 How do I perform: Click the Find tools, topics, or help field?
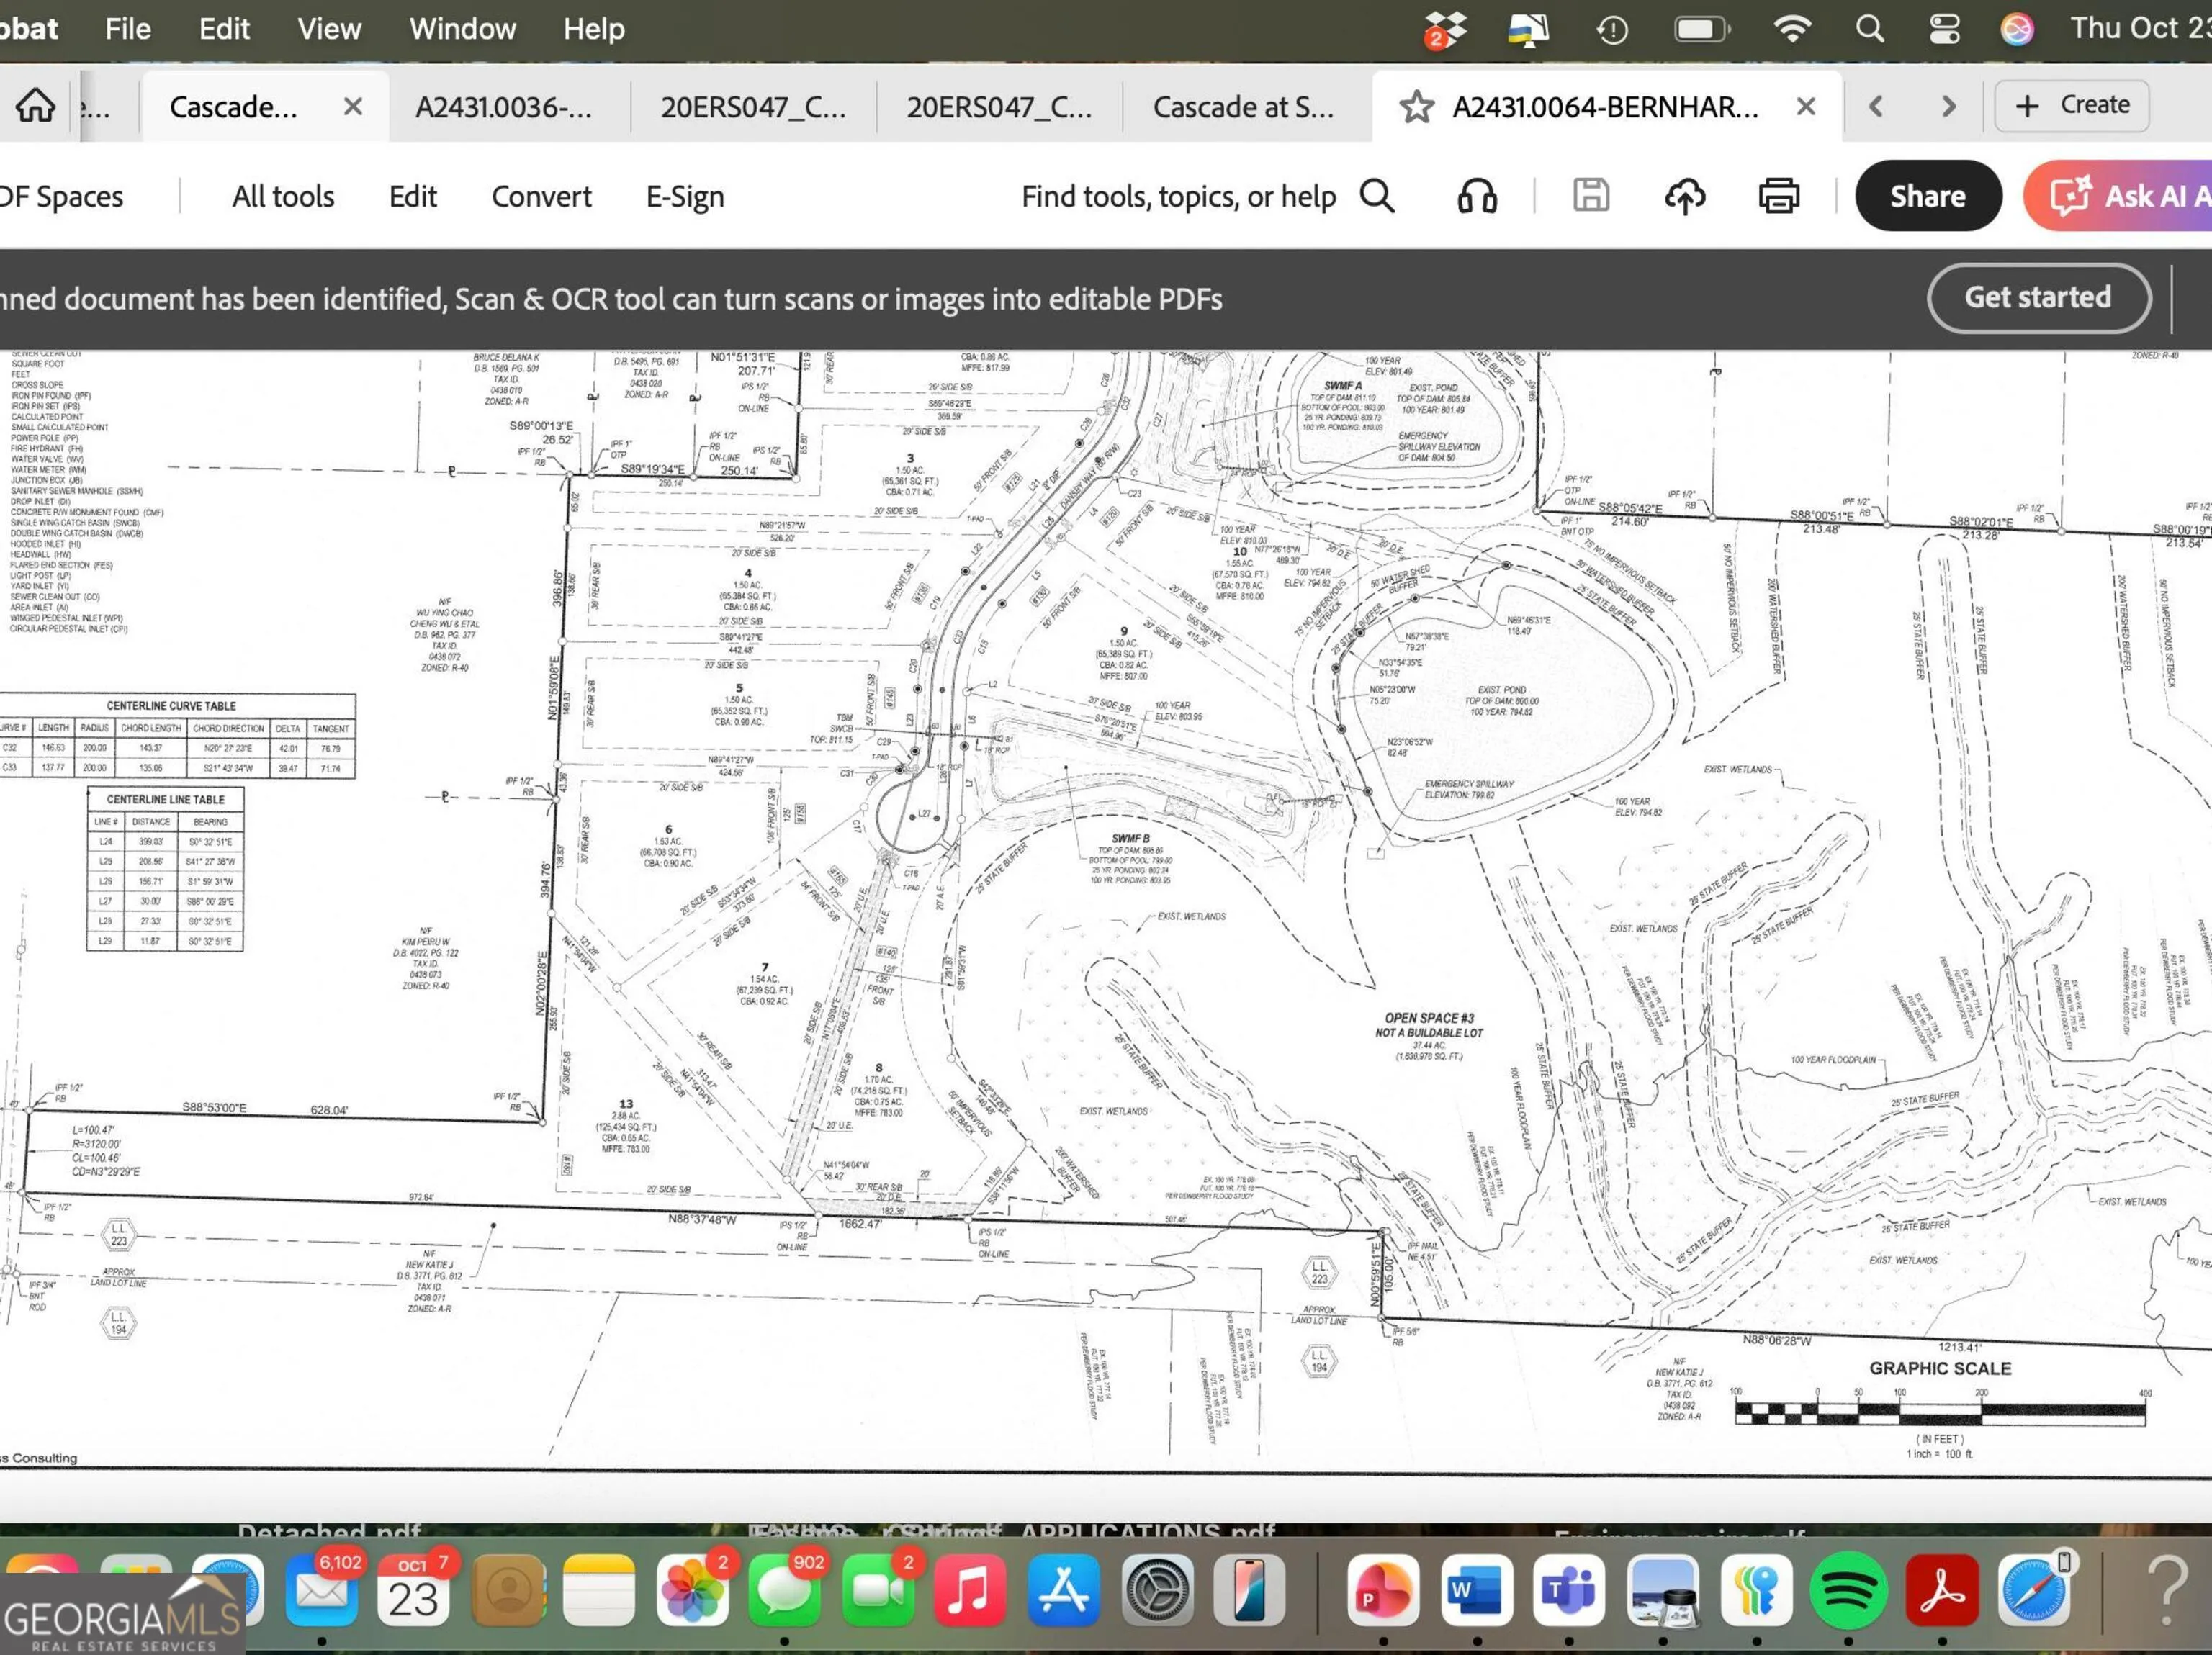click(1180, 196)
